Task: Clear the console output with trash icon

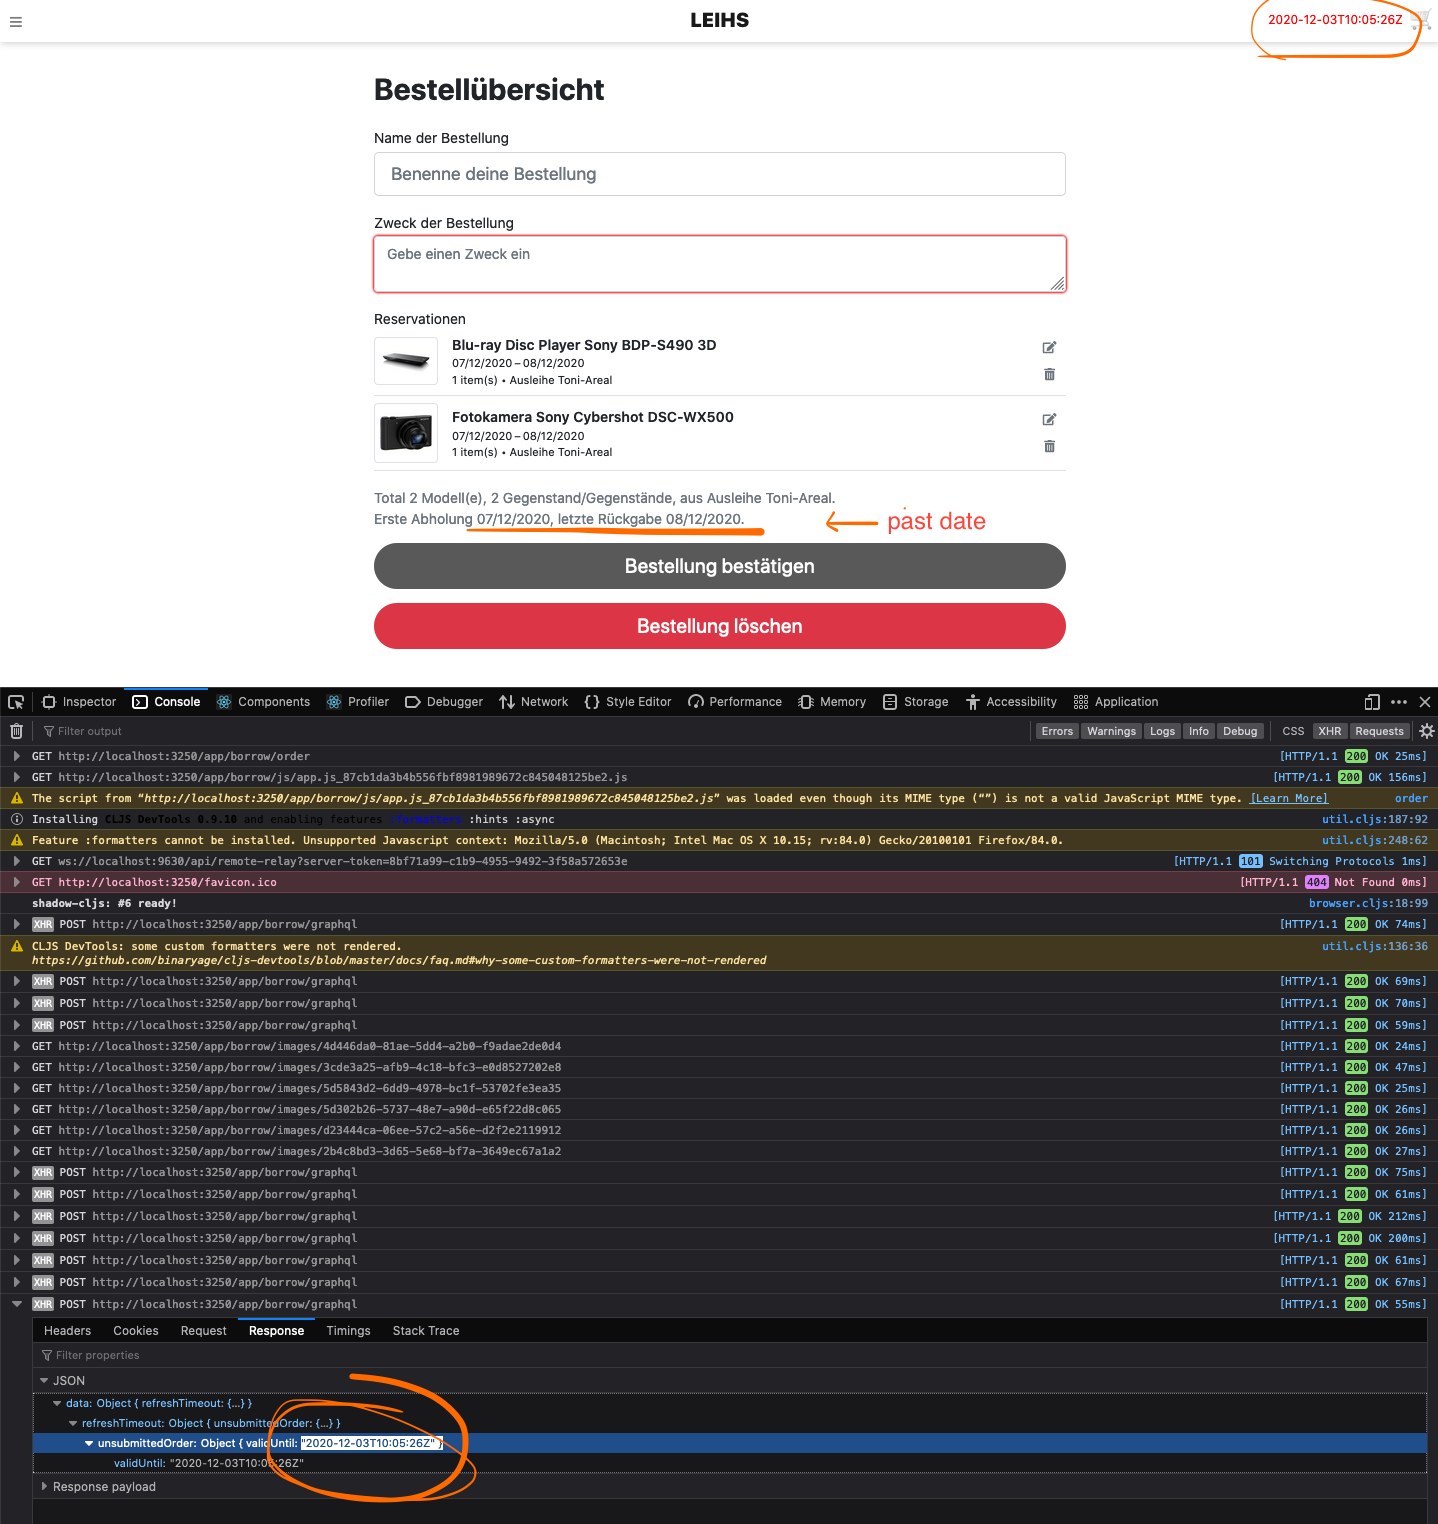Action: (x=16, y=731)
